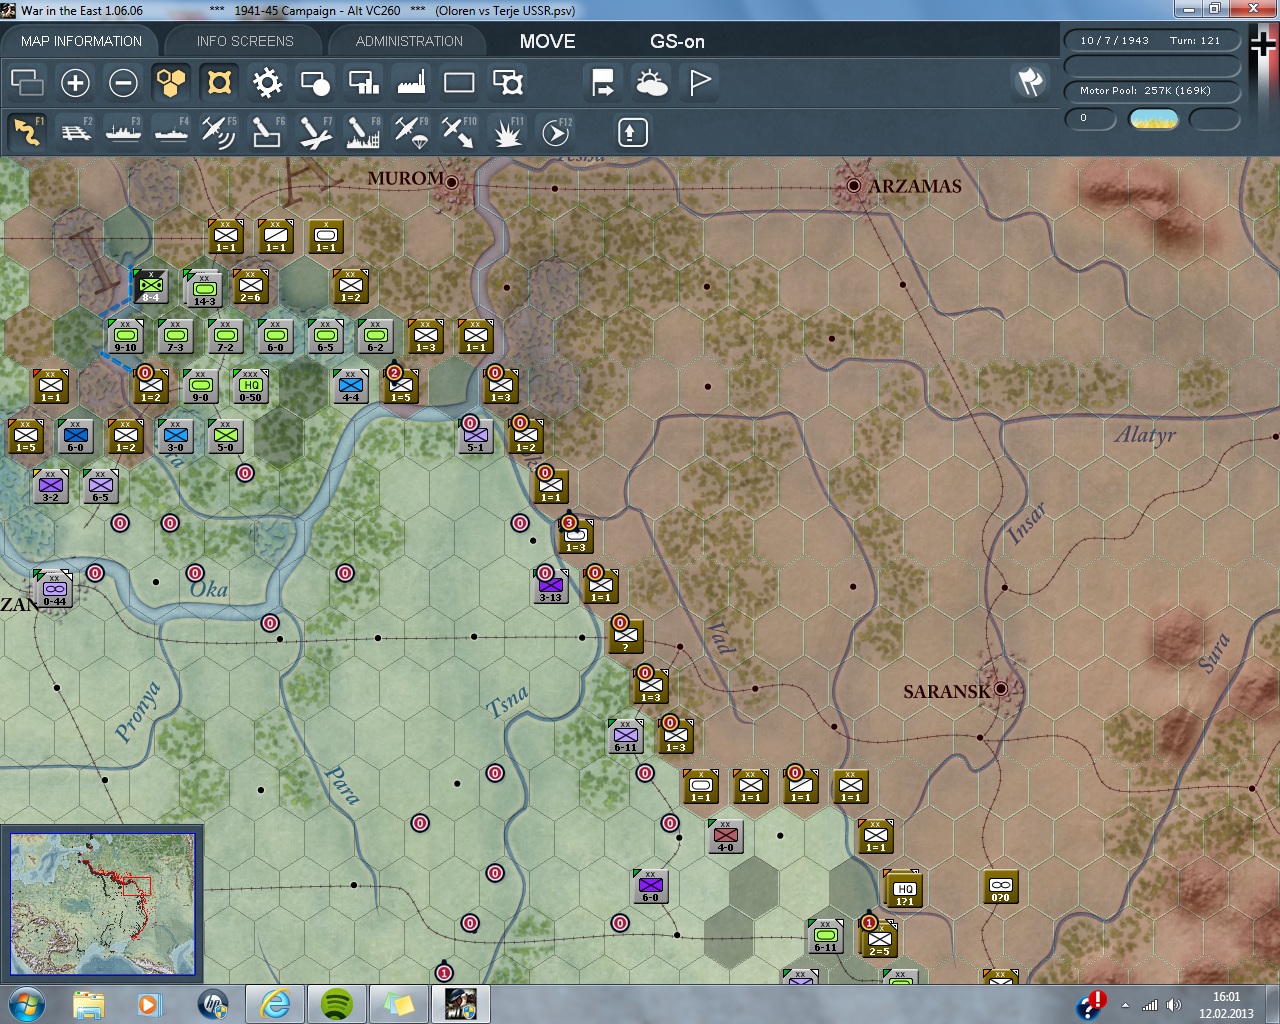Open Sticky Notes from the taskbar
The image size is (1280, 1024).
[399, 1004]
